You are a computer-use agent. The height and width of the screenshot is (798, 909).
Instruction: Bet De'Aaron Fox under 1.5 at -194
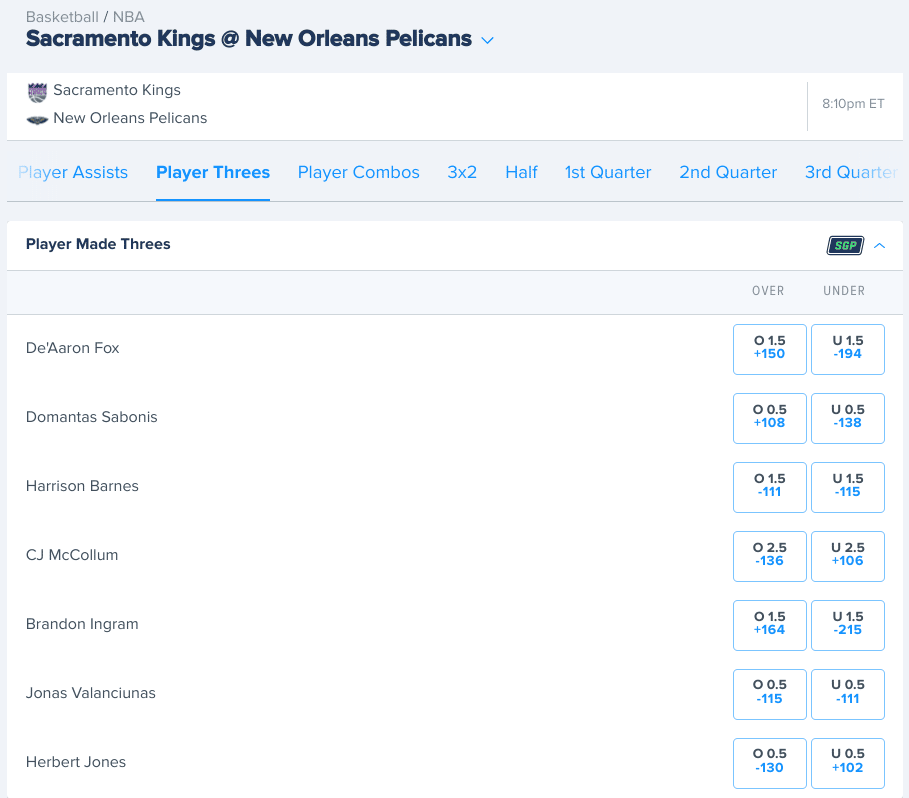(848, 349)
